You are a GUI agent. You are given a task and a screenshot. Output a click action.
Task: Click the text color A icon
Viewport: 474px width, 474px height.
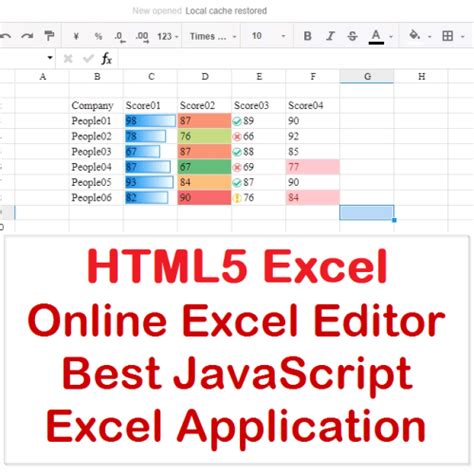(x=376, y=36)
